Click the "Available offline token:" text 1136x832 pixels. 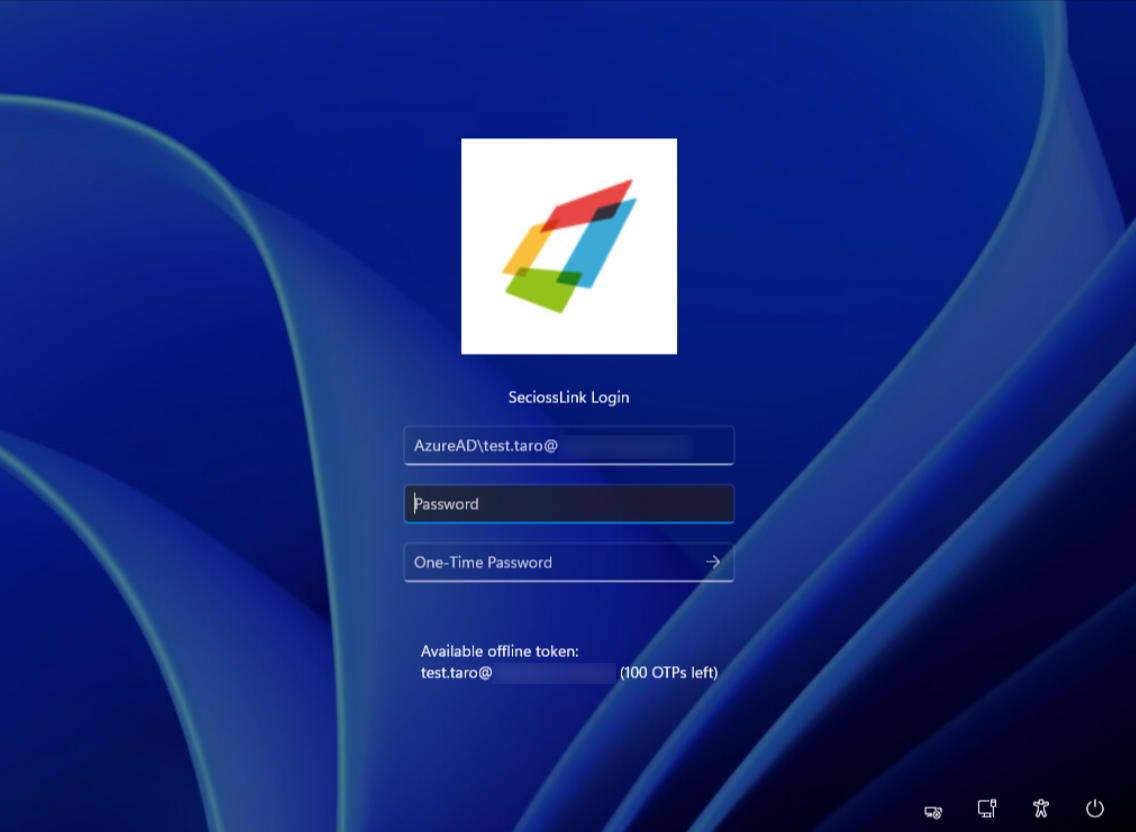tap(500, 651)
